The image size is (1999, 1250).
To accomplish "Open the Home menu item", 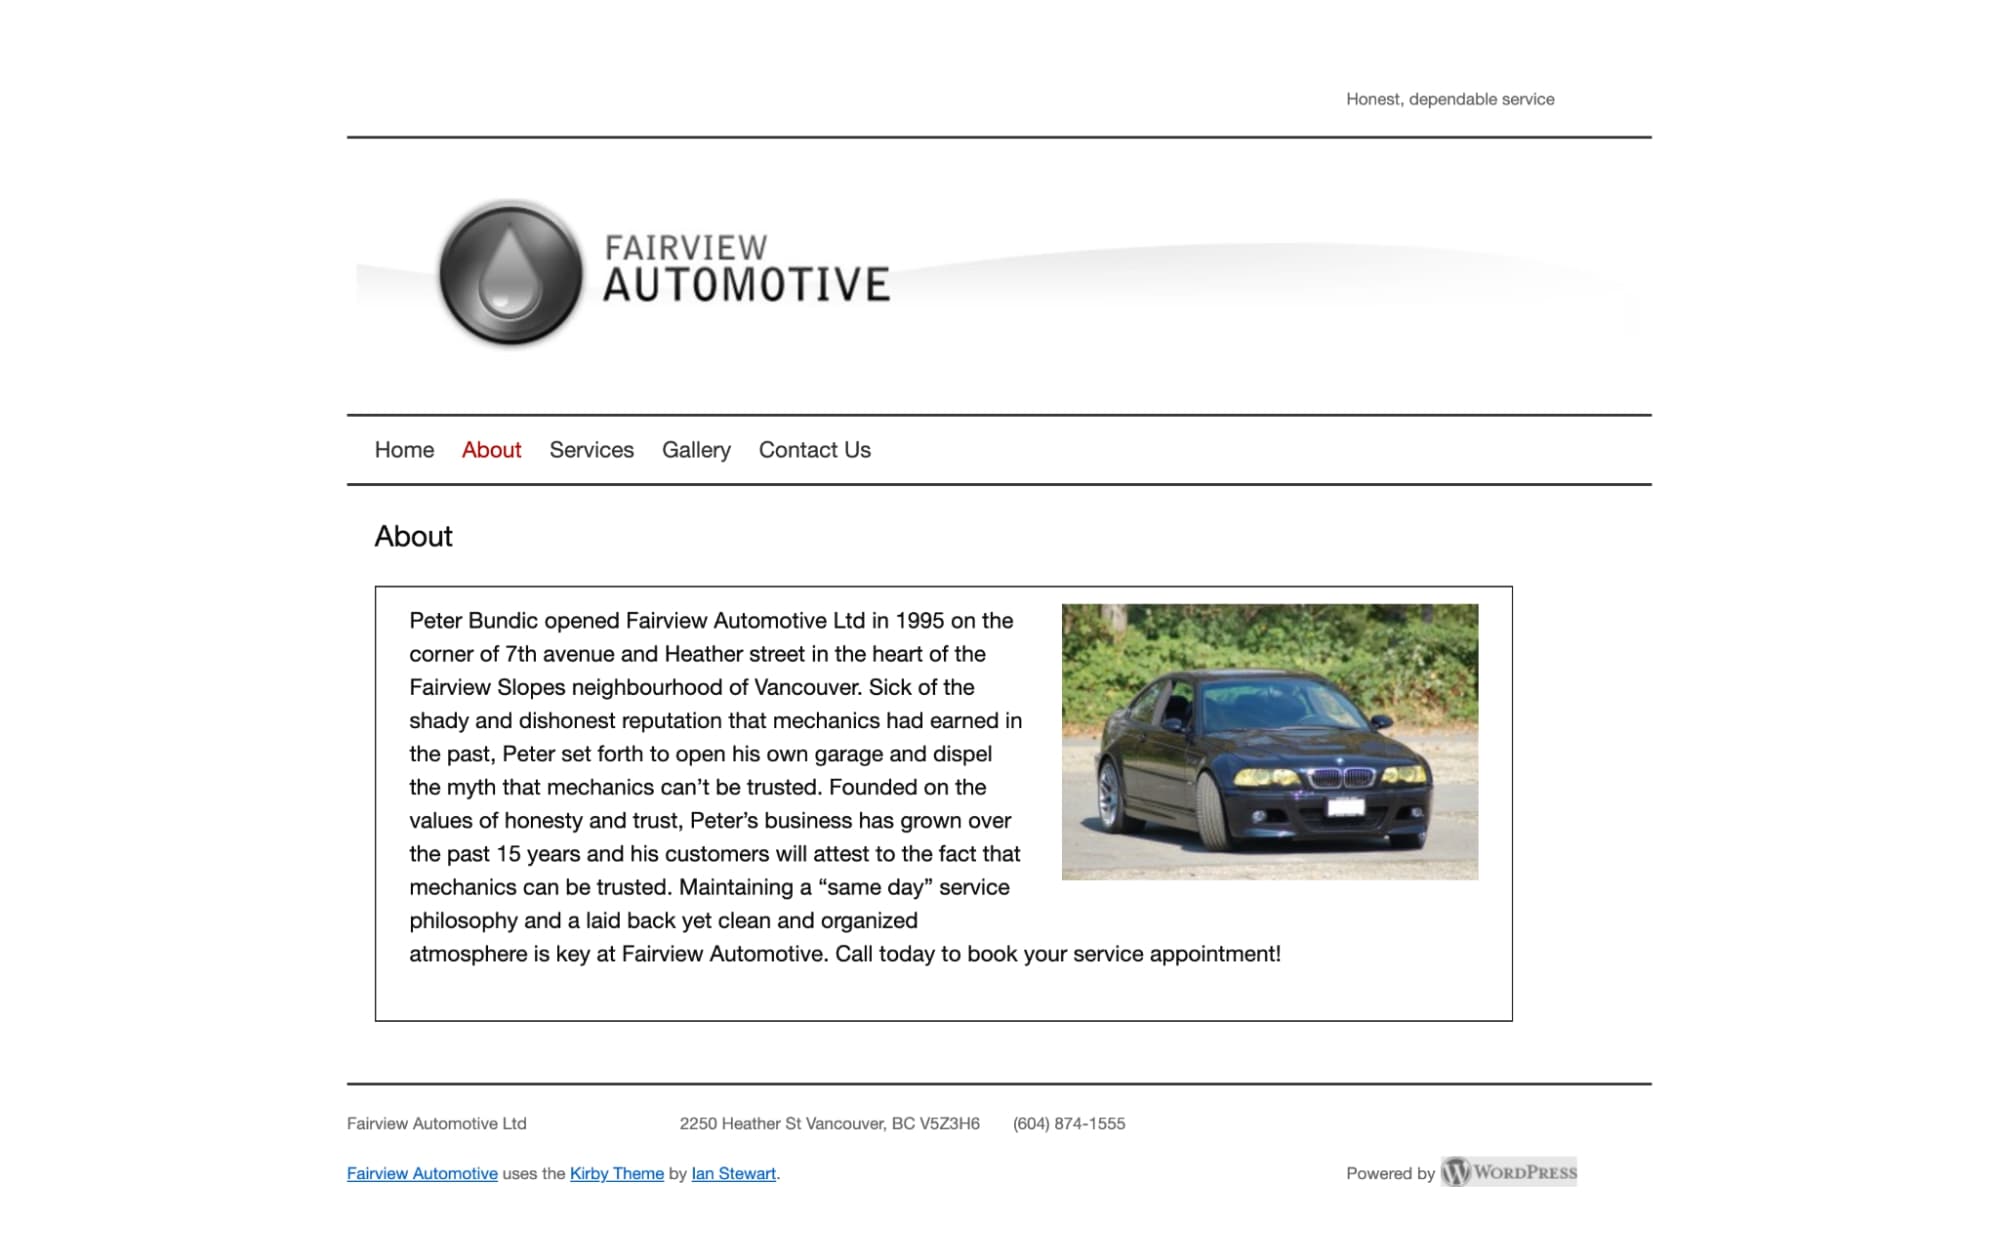I will tap(404, 450).
